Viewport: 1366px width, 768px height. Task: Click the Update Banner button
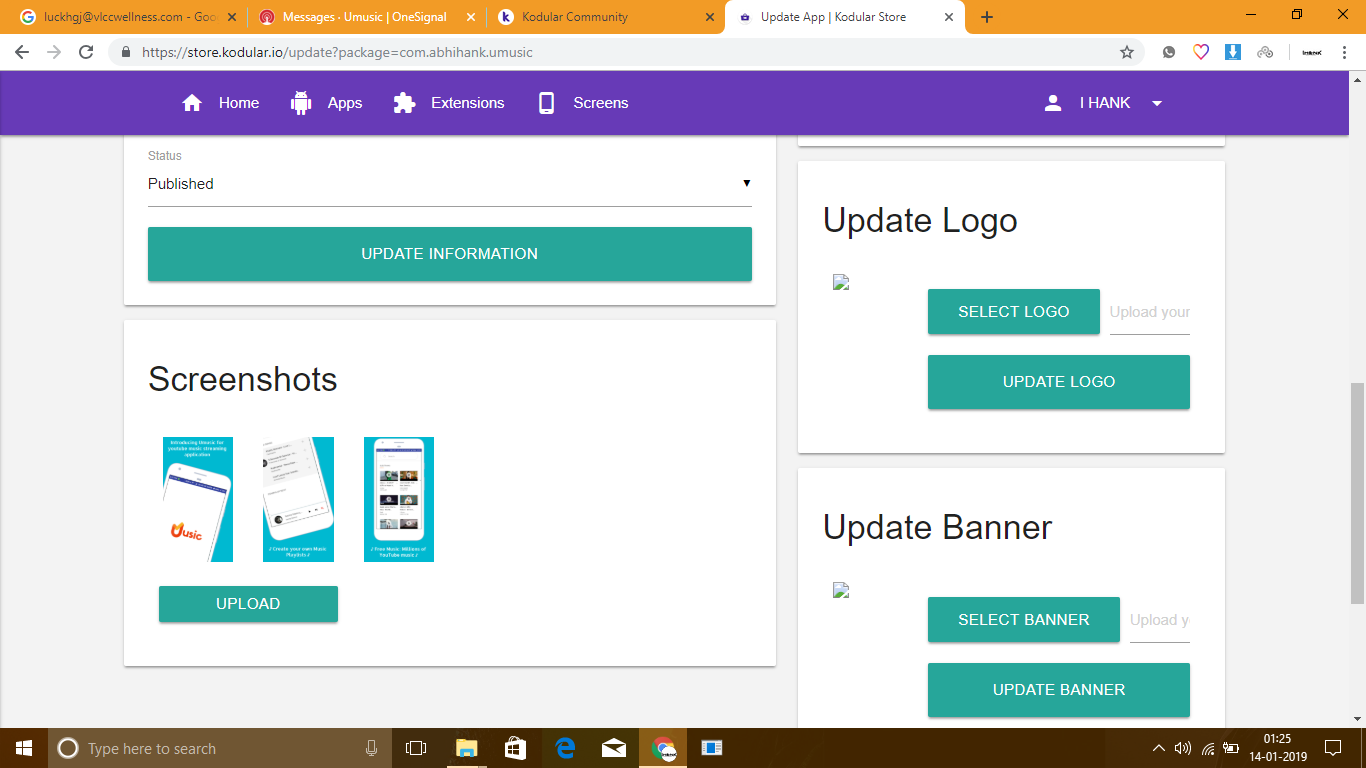1058,690
